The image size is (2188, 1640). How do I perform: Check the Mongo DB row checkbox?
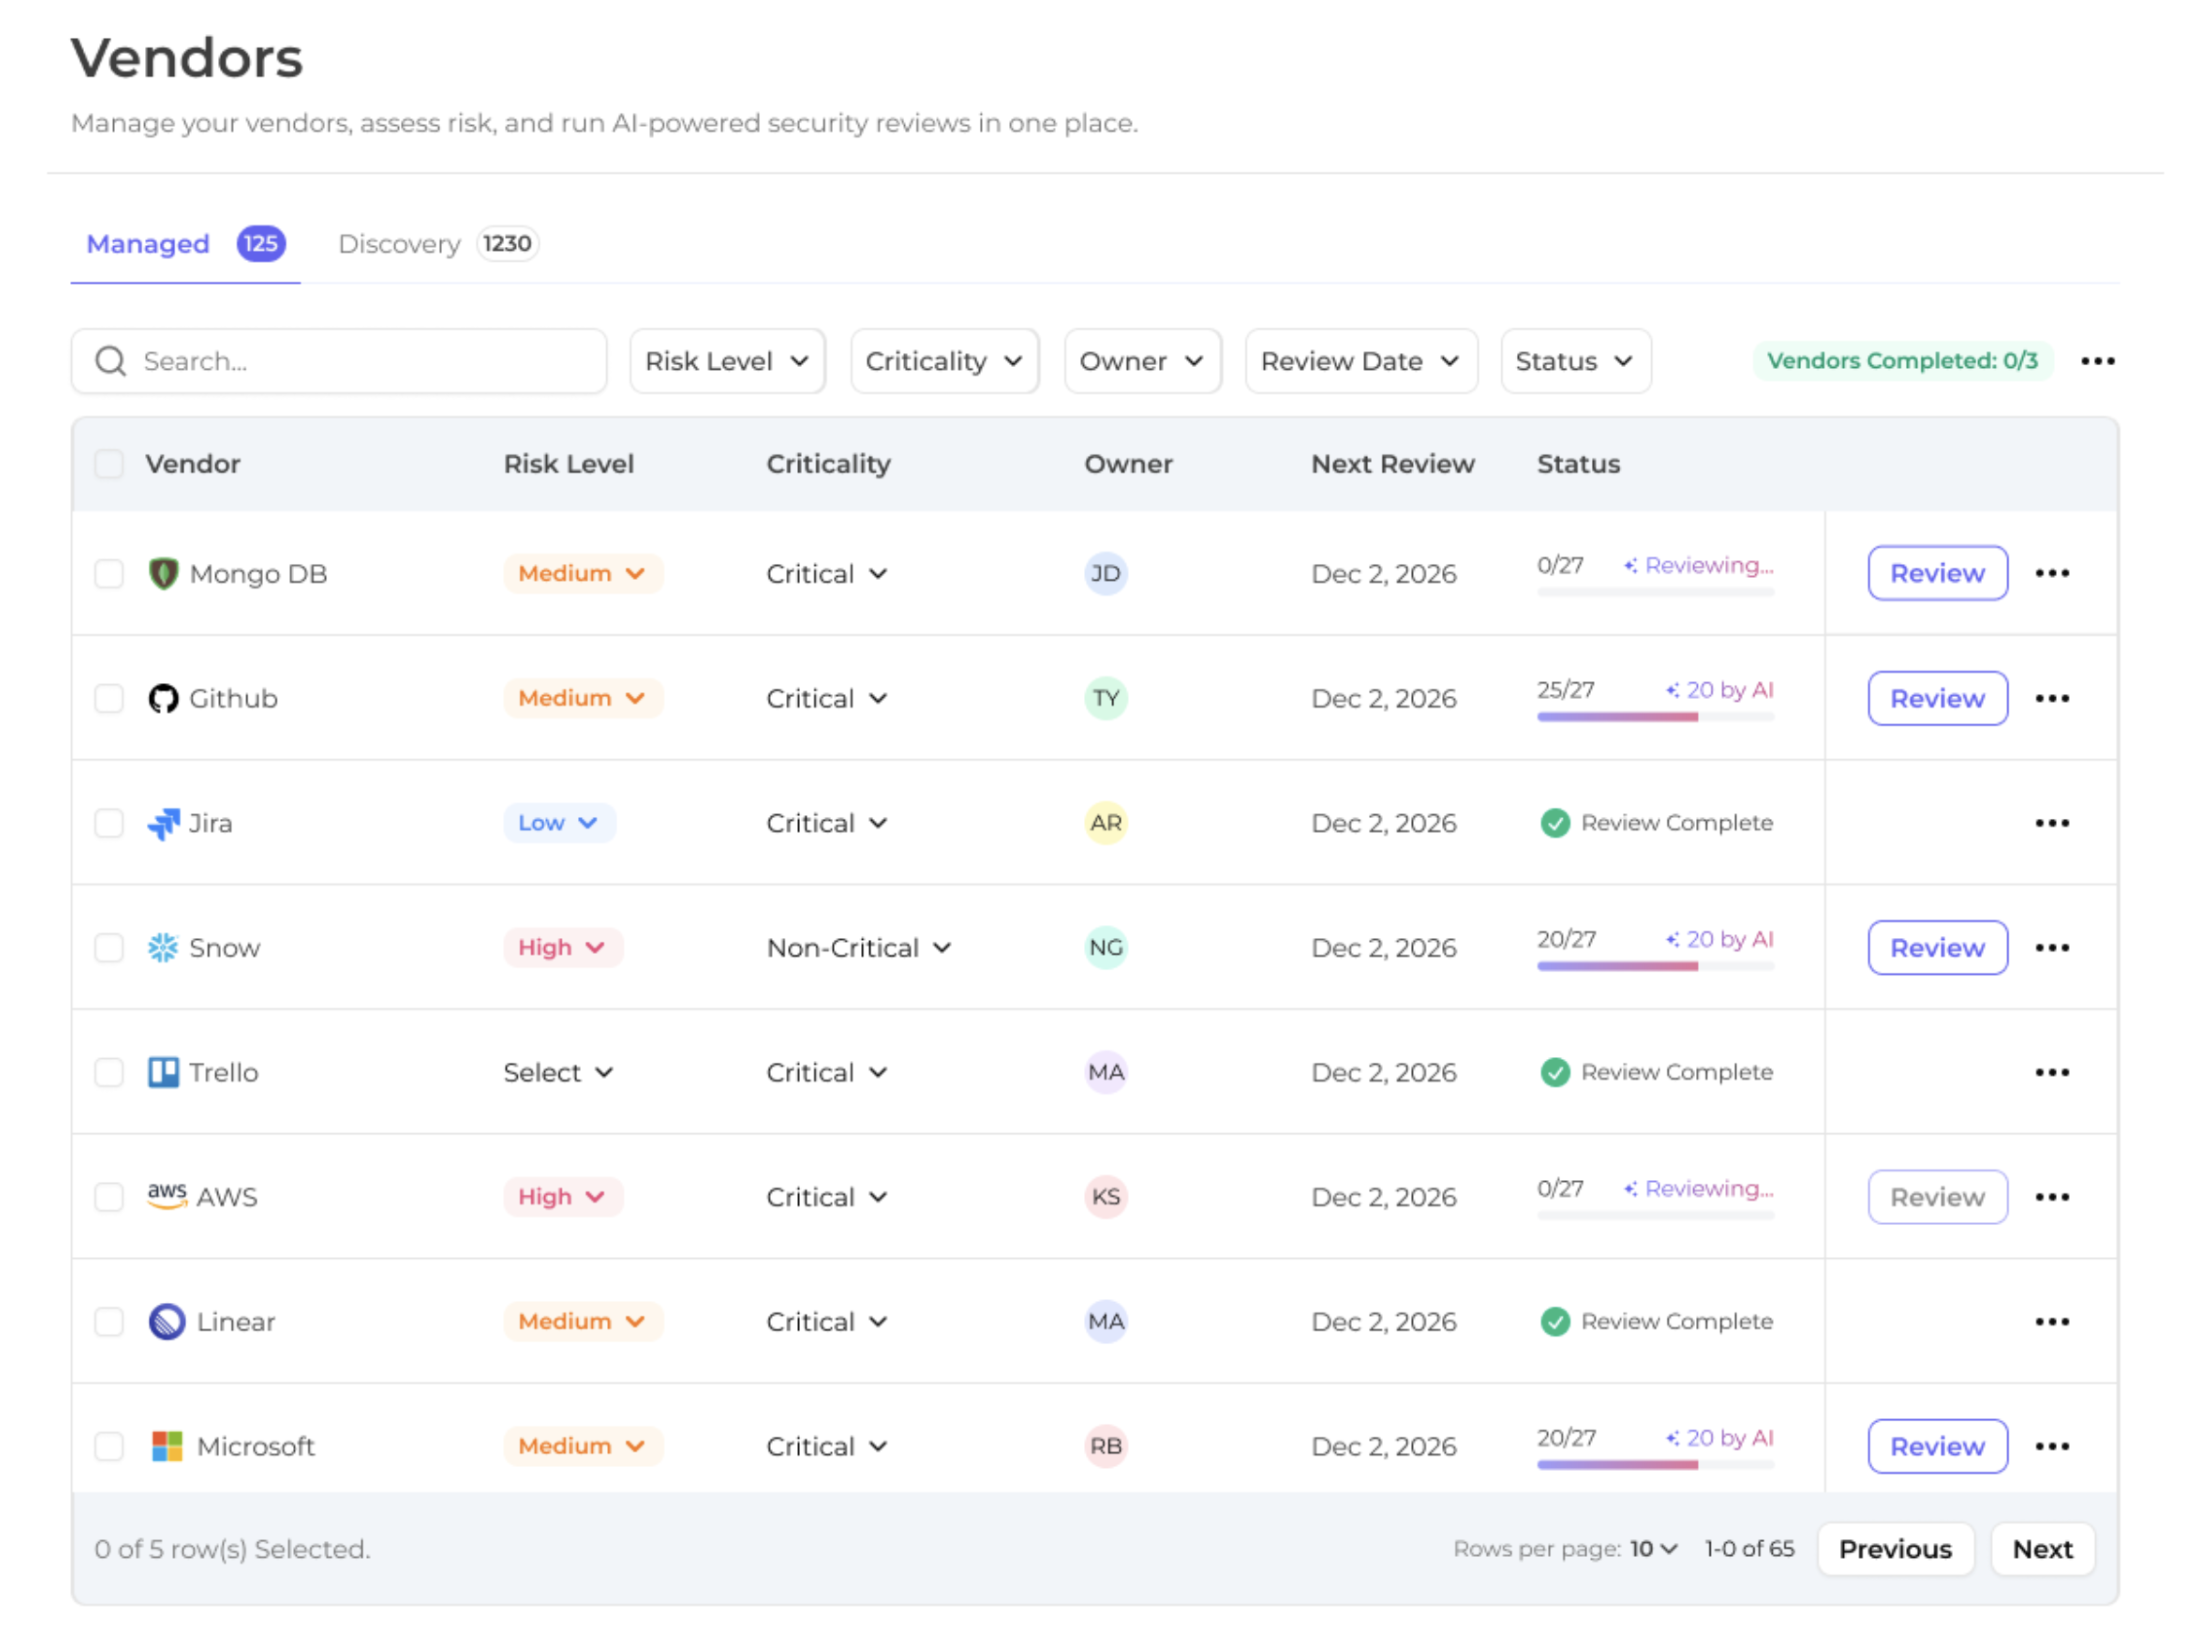pos(109,573)
